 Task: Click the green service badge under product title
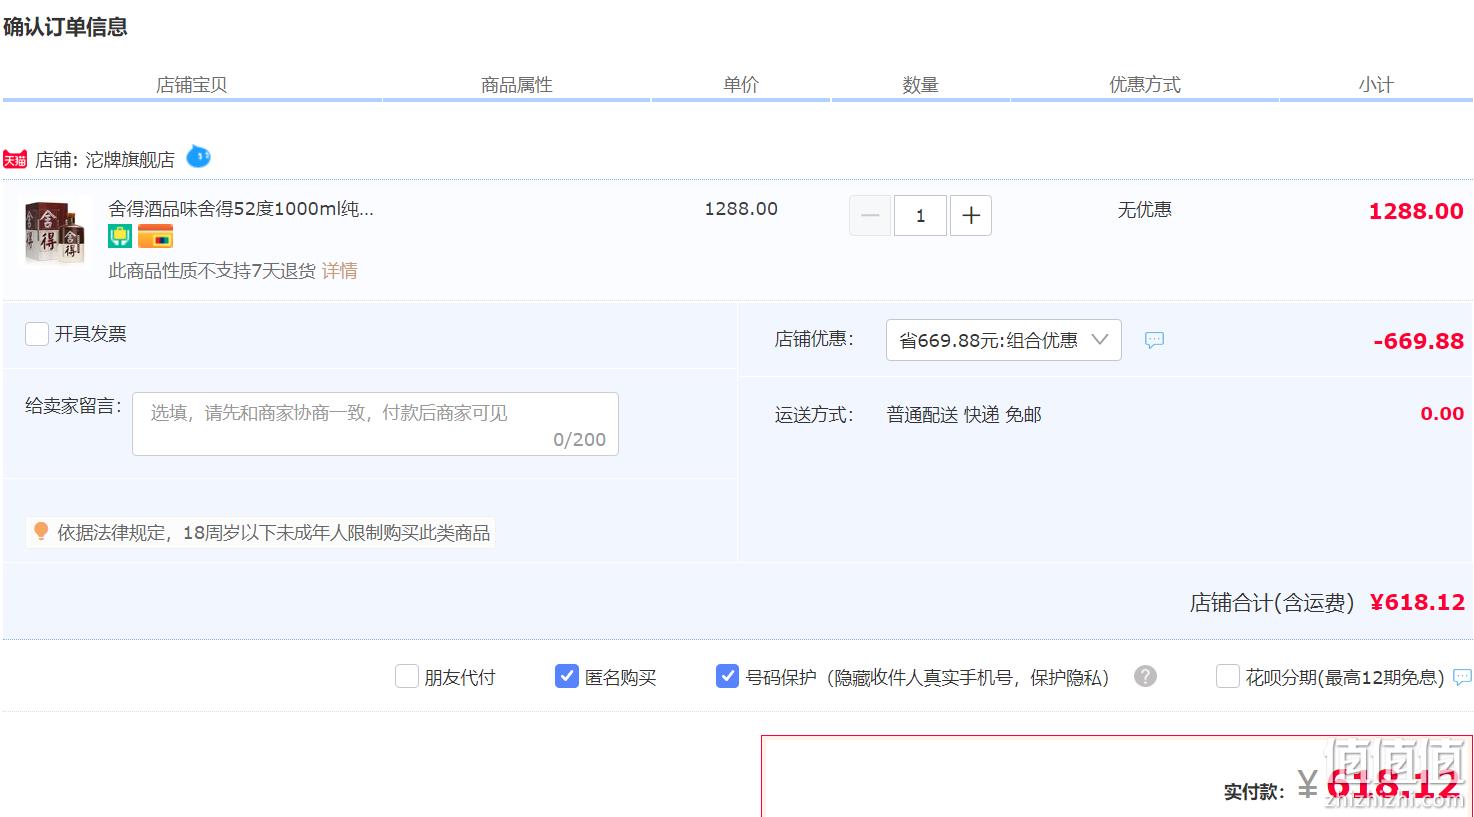(x=120, y=237)
